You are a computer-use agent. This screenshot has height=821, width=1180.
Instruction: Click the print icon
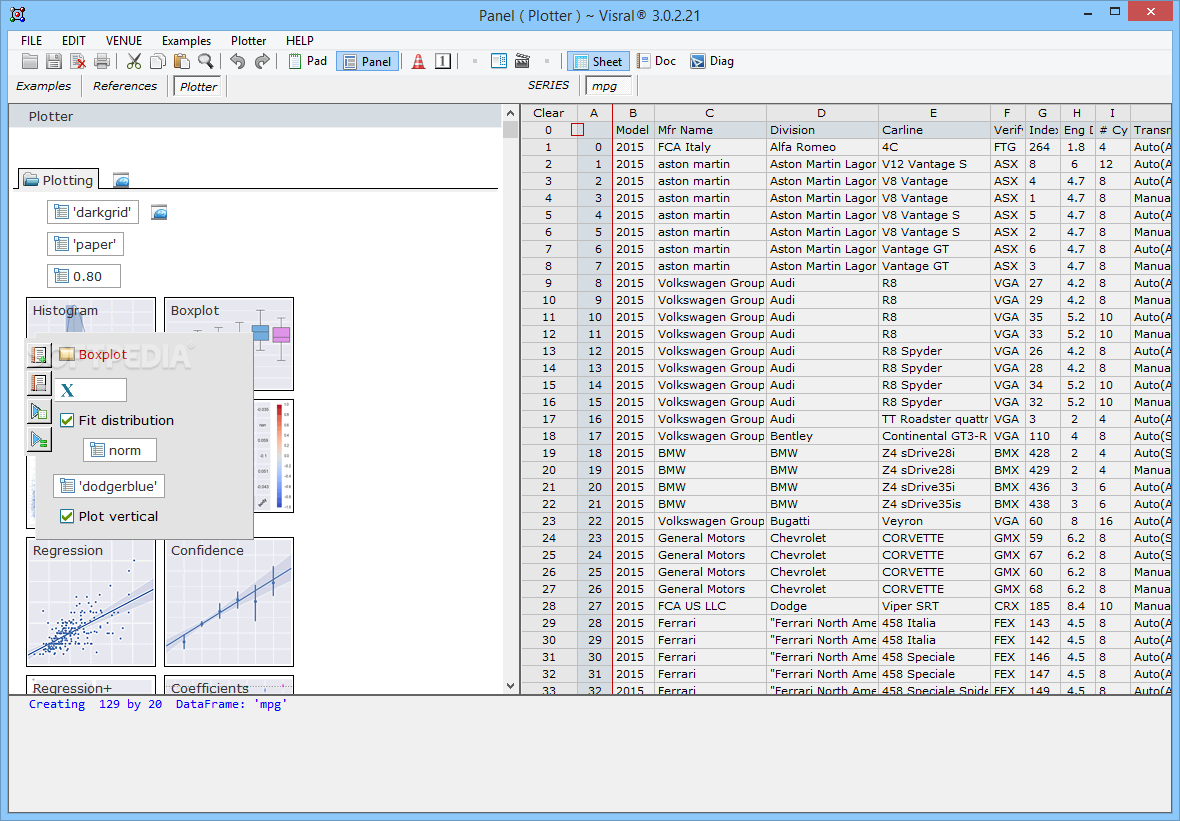tap(102, 62)
